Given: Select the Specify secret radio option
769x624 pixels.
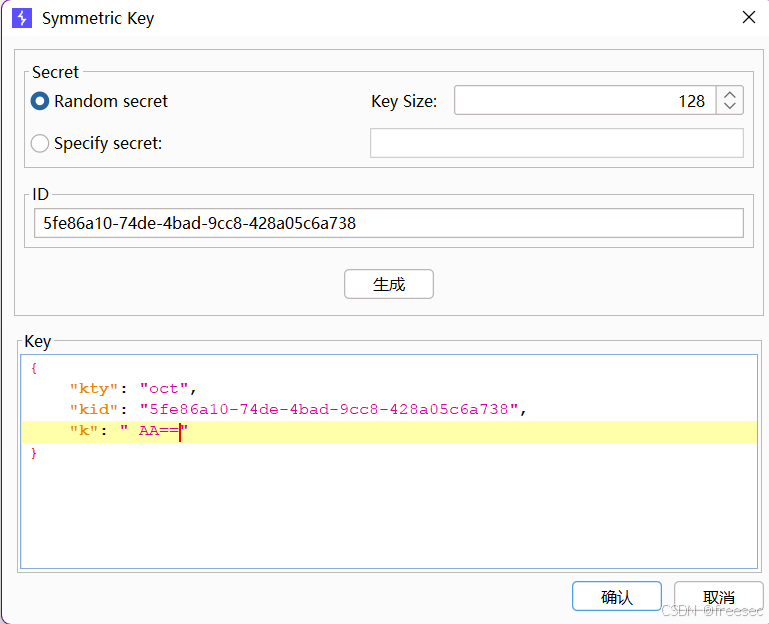Looking at the screenshot, I should point(40,143).
